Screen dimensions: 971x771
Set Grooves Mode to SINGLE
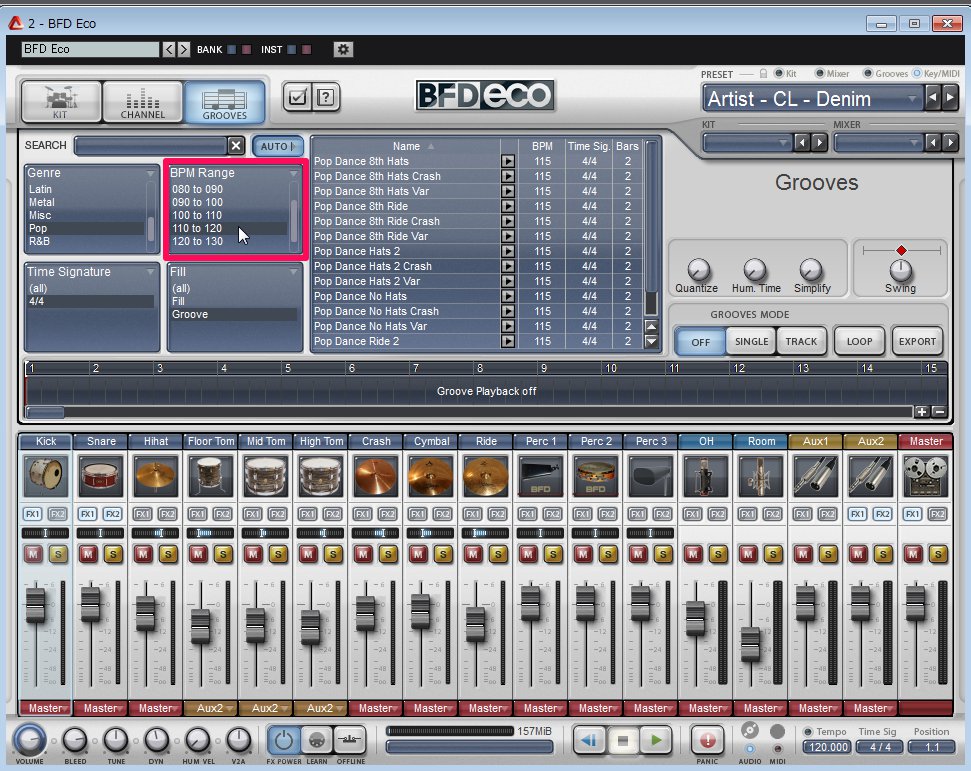751,341
